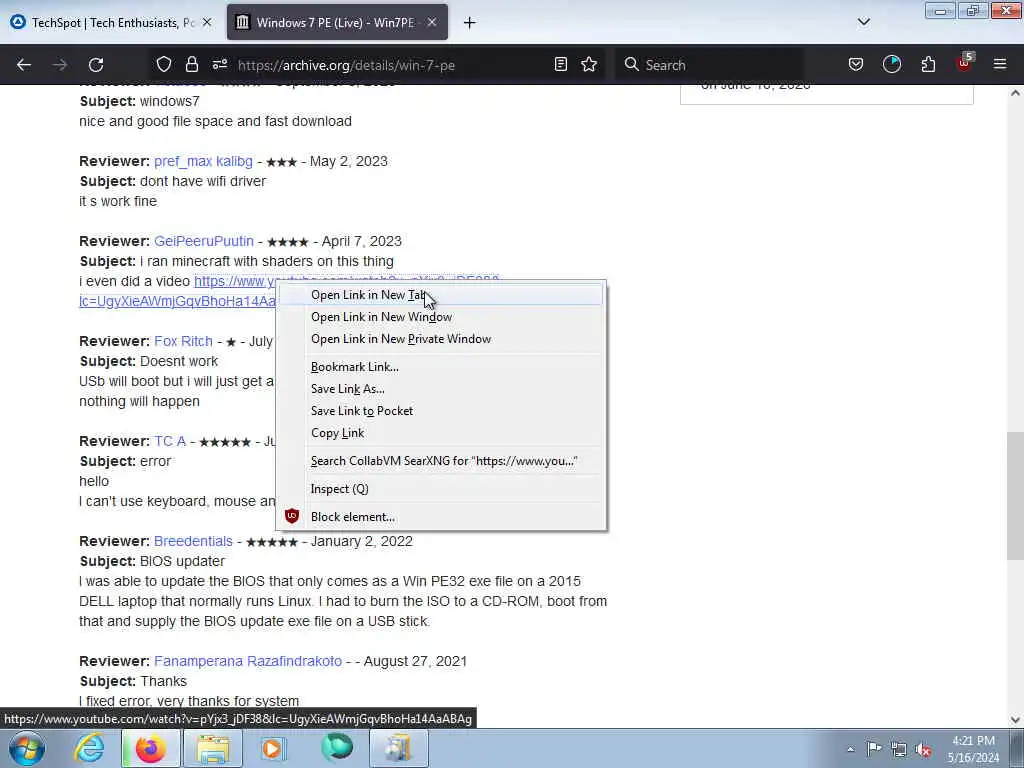Click the Windows Start orb
Screen dimensions: 1024x768
[27, 749]
